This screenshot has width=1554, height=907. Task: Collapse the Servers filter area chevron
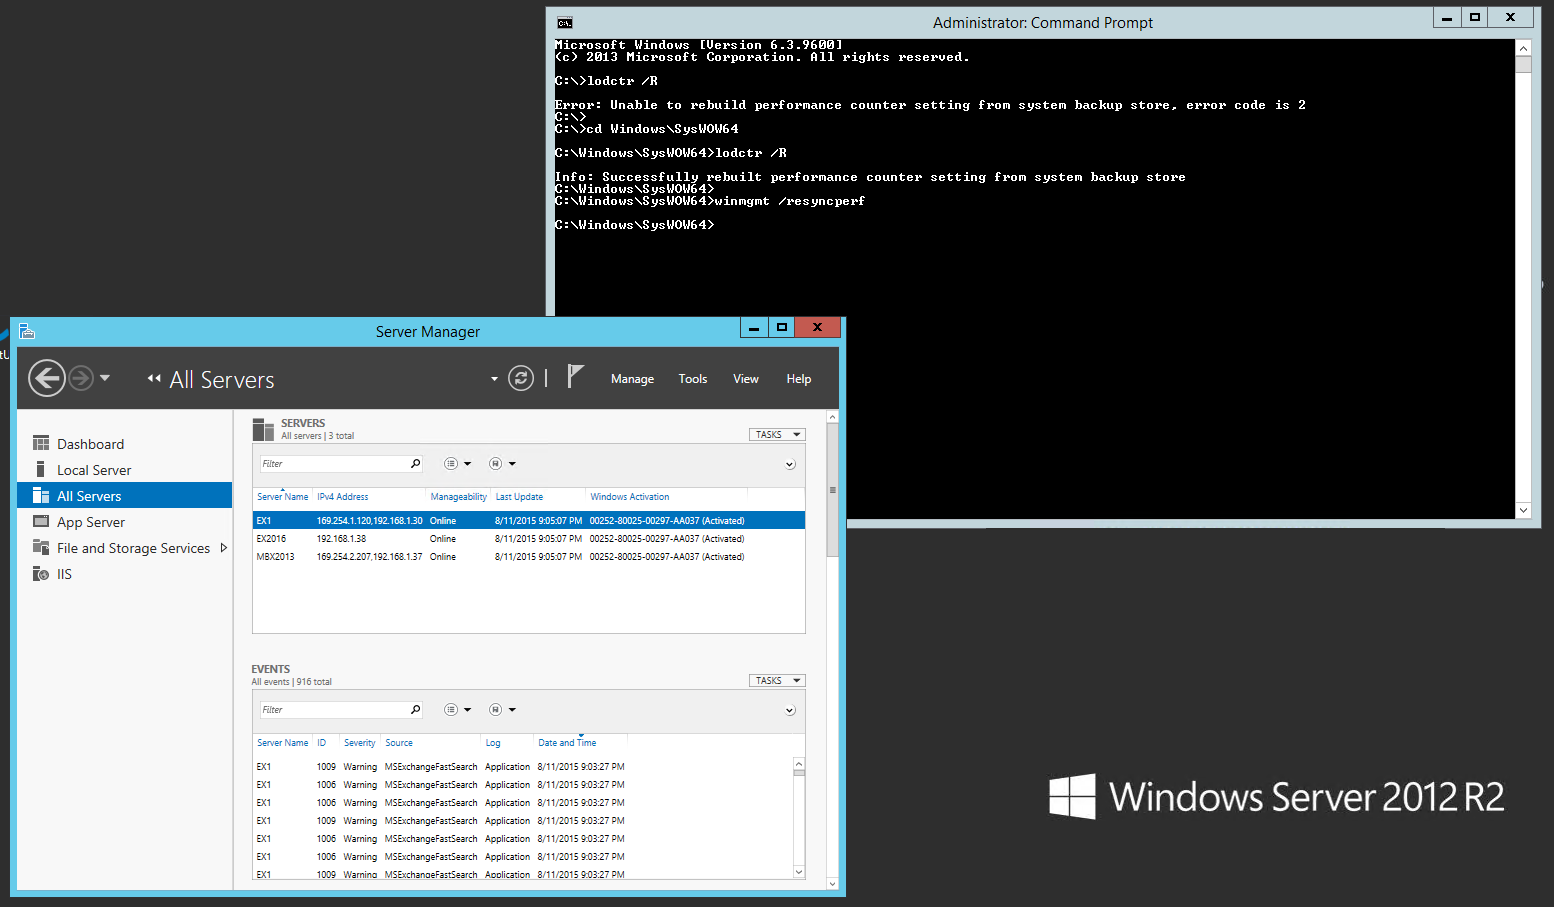click(x=789, y=464)
